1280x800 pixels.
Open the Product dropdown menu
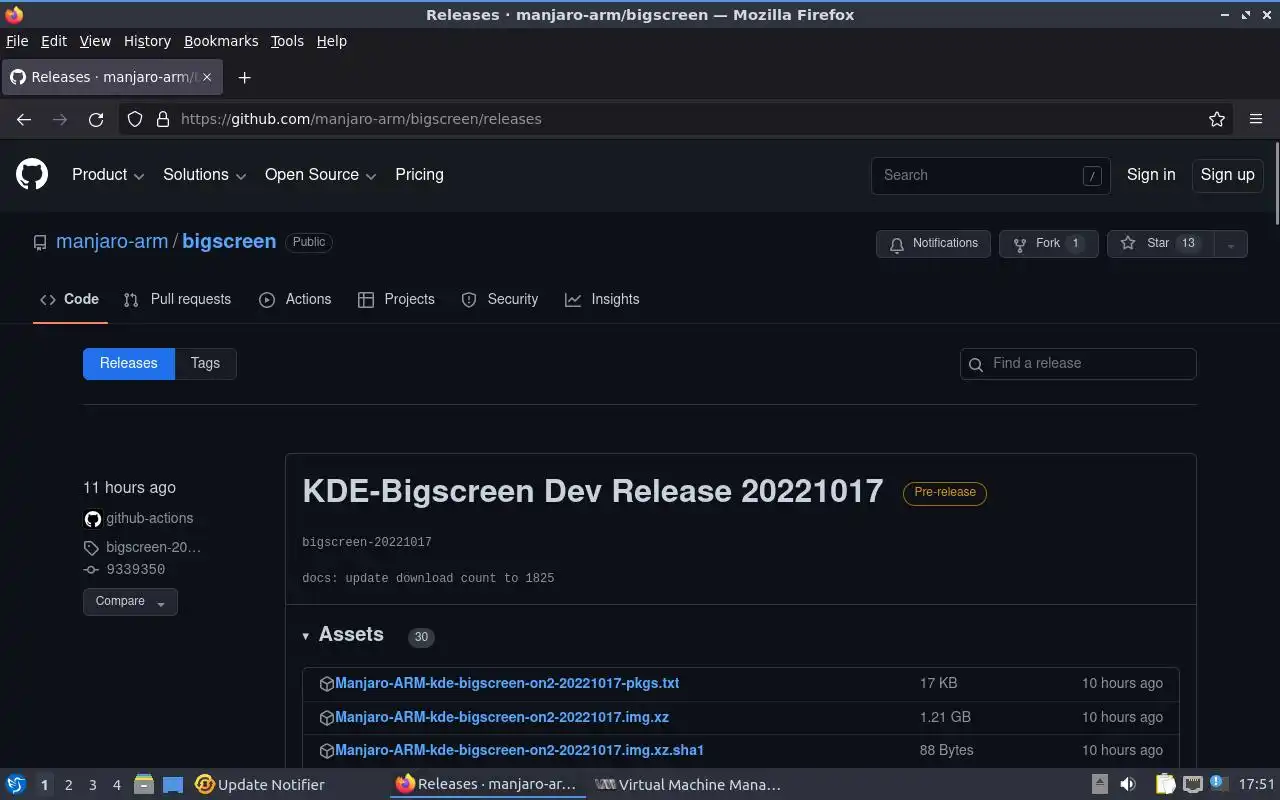108,175
